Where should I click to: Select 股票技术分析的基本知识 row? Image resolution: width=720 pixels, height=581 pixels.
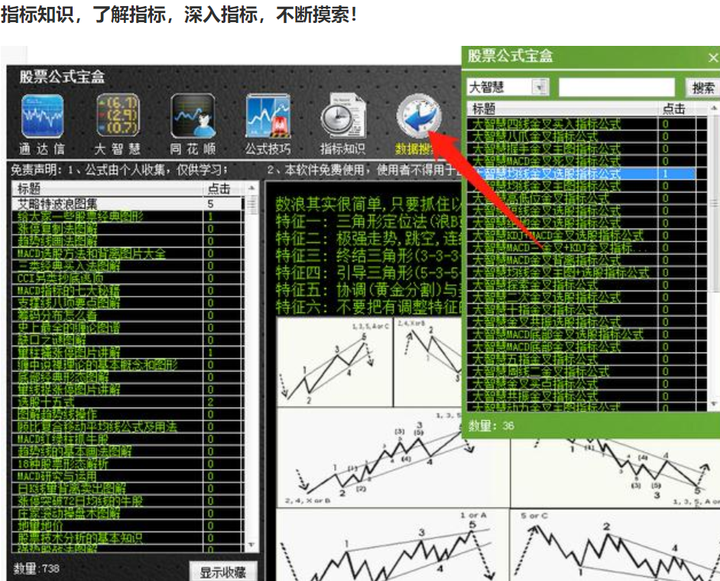click(129, 538)
